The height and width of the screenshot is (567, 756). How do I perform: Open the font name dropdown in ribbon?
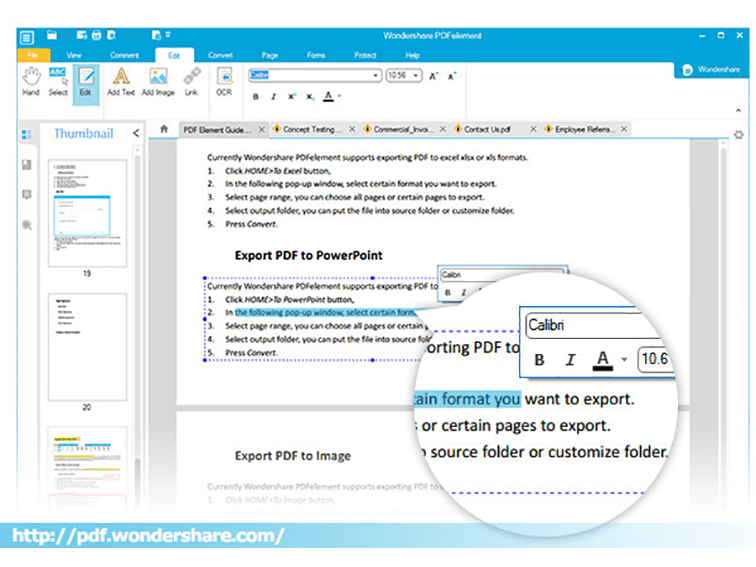pos(376,76)
